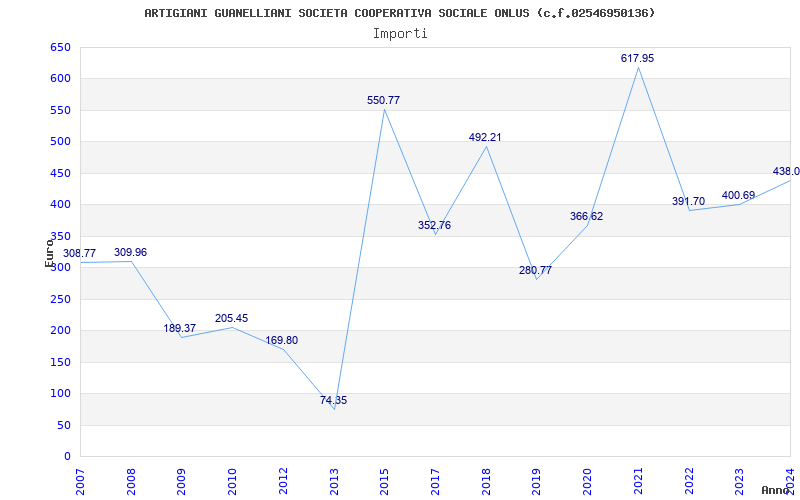Click the 74.35 data label

(333, 401)
